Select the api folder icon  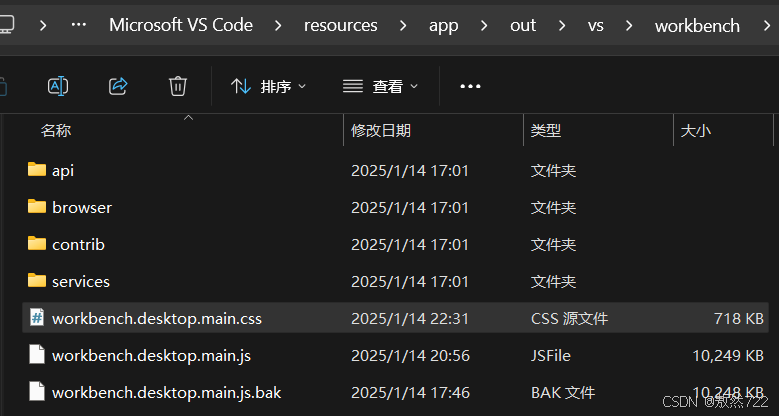click(37, 169)
